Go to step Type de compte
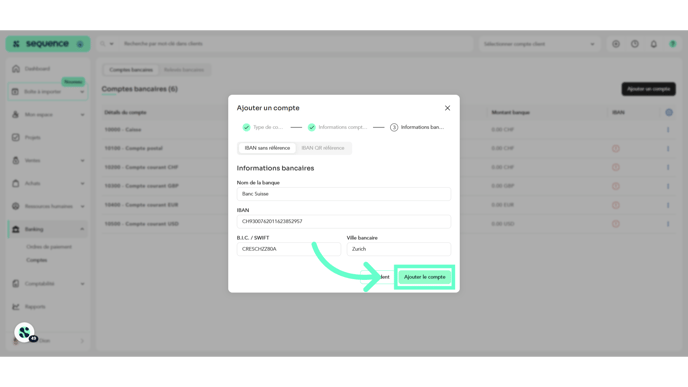This screenshot has width=688, height=387. click(x=263, y=127)
